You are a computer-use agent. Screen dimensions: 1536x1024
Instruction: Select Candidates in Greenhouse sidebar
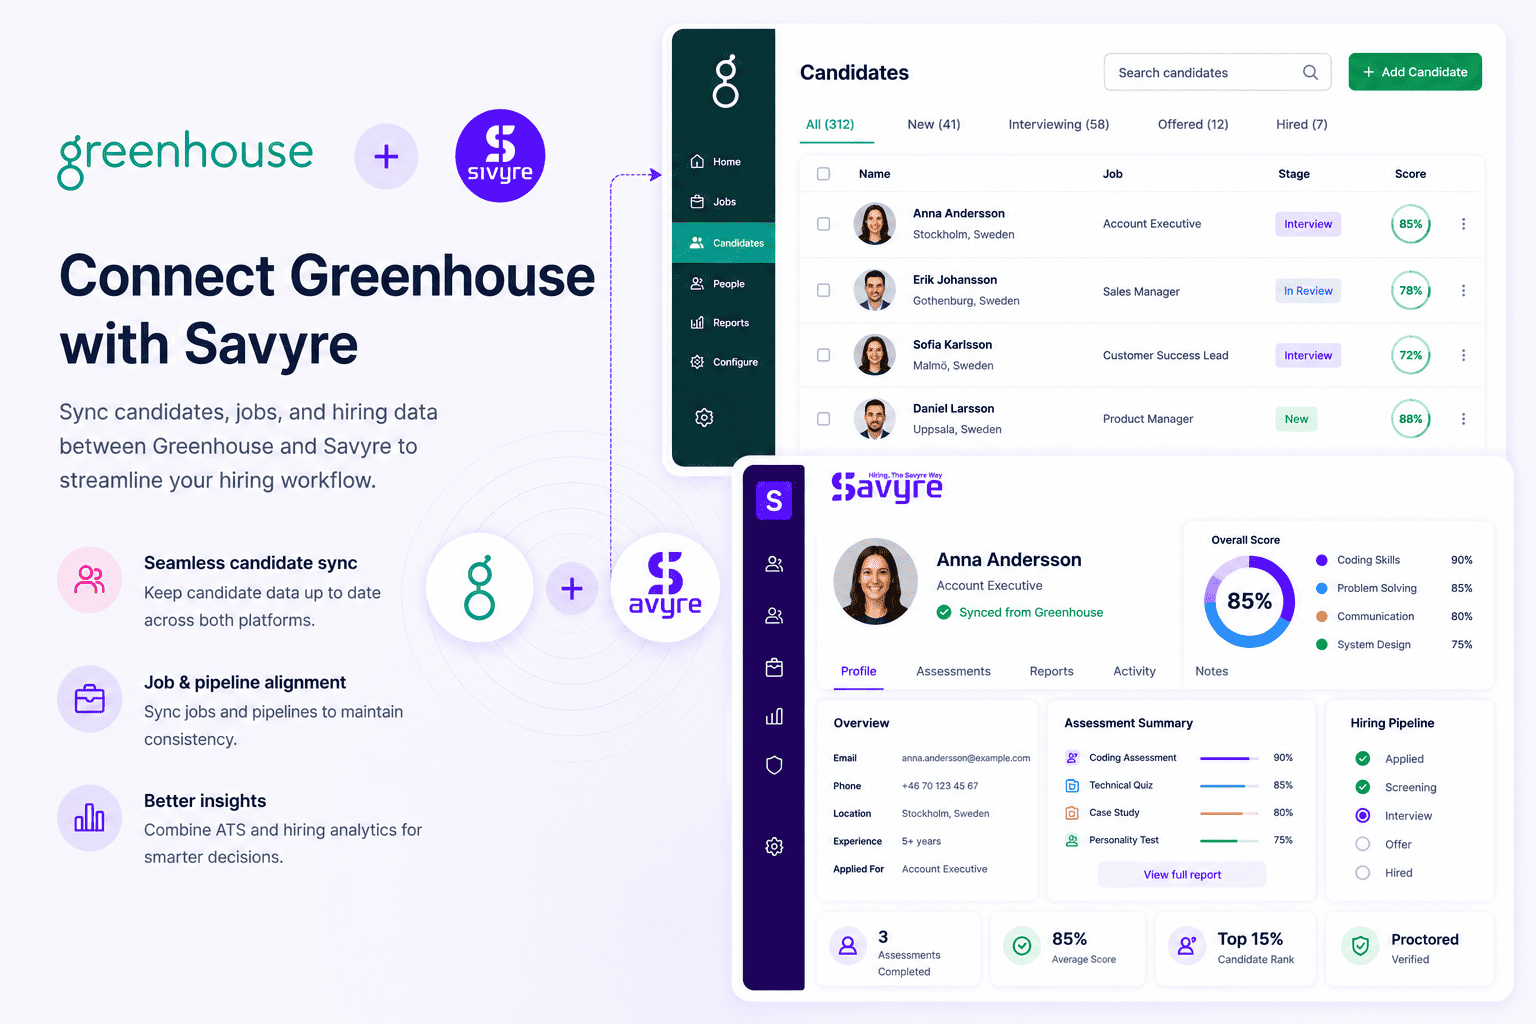tap(724, 243)
